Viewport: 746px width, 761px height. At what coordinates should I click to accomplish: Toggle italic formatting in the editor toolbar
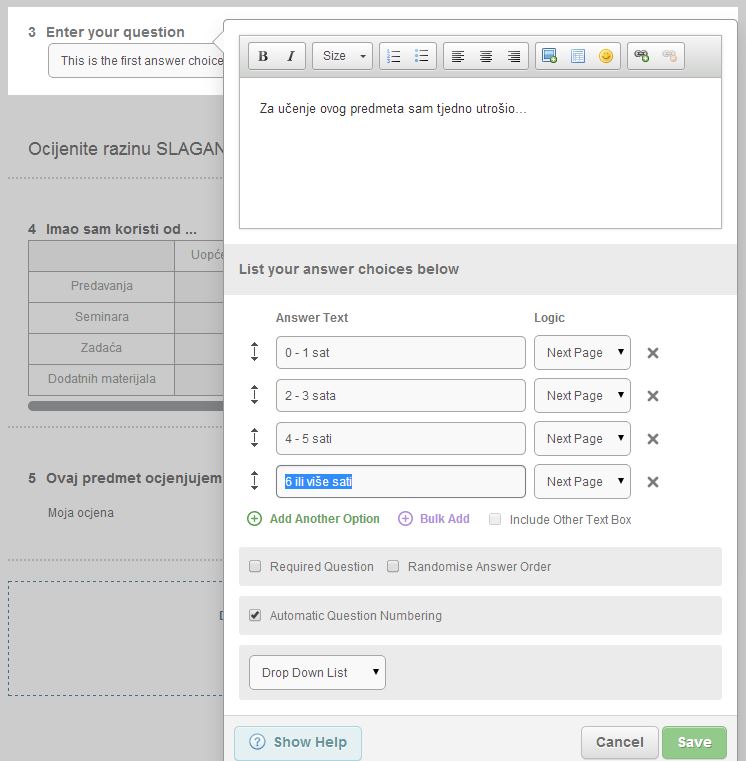pos(290,56)
